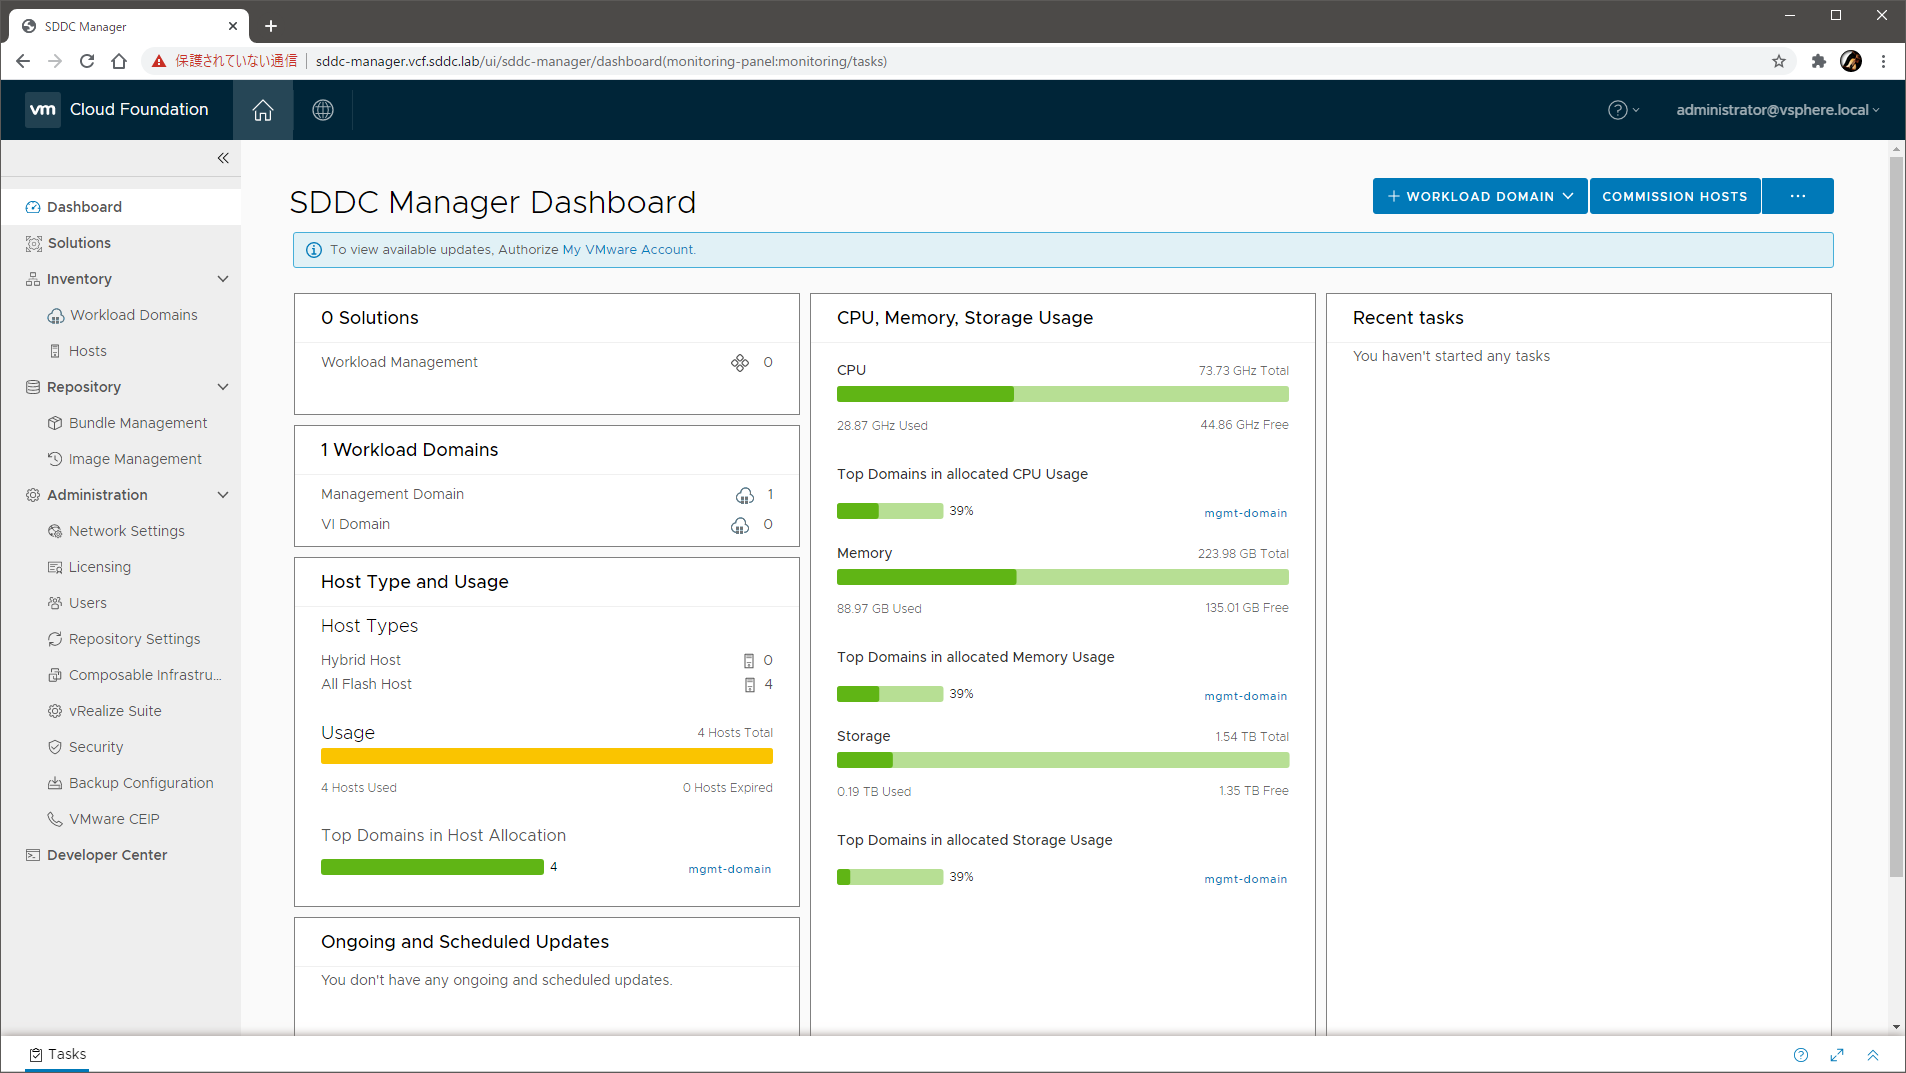
Task: Select the Hosts icon in Inventory
Action: coord(57,350)
